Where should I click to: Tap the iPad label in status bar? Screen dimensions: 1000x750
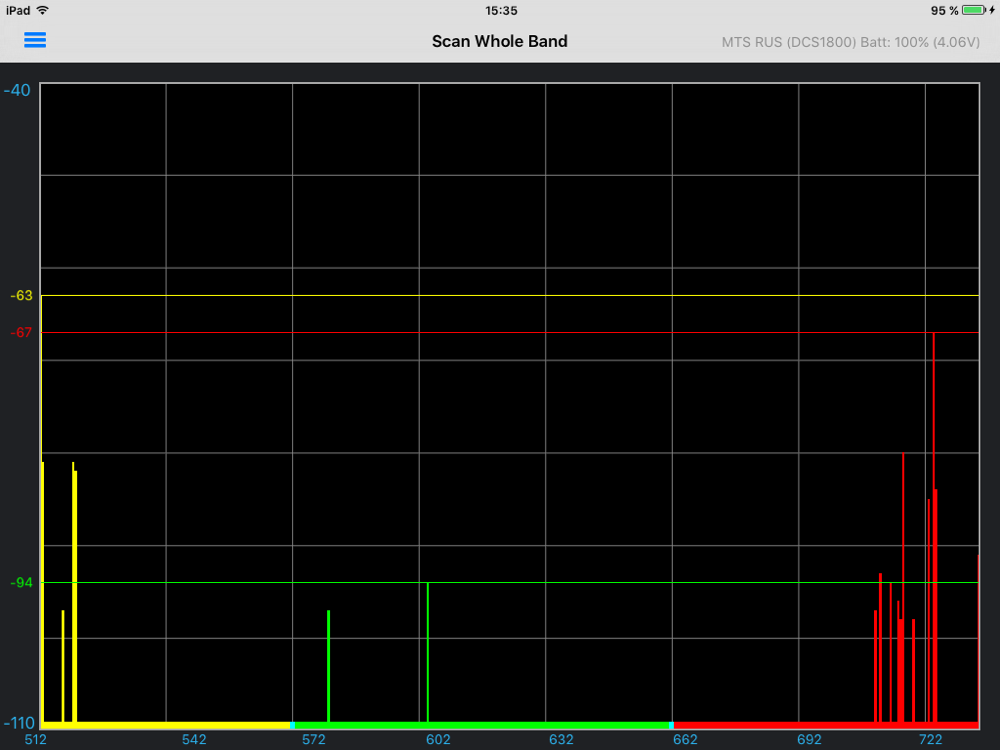coord(18,11)
